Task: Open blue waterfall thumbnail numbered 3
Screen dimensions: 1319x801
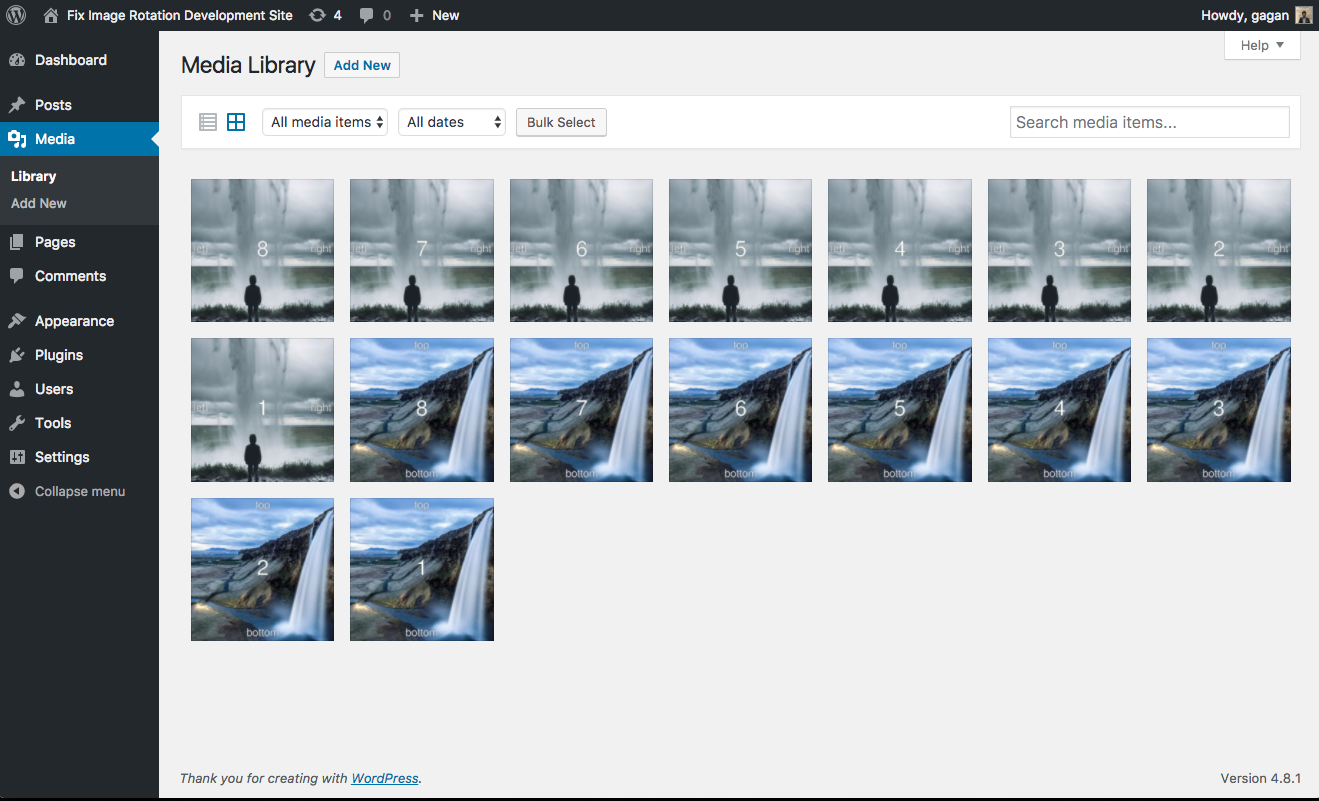Action: coord(1219,410)
